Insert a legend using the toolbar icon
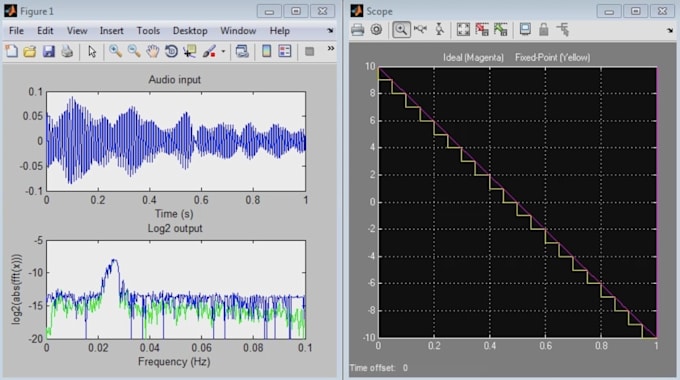This screenshot has height=380, width=680. coord(285,51)
